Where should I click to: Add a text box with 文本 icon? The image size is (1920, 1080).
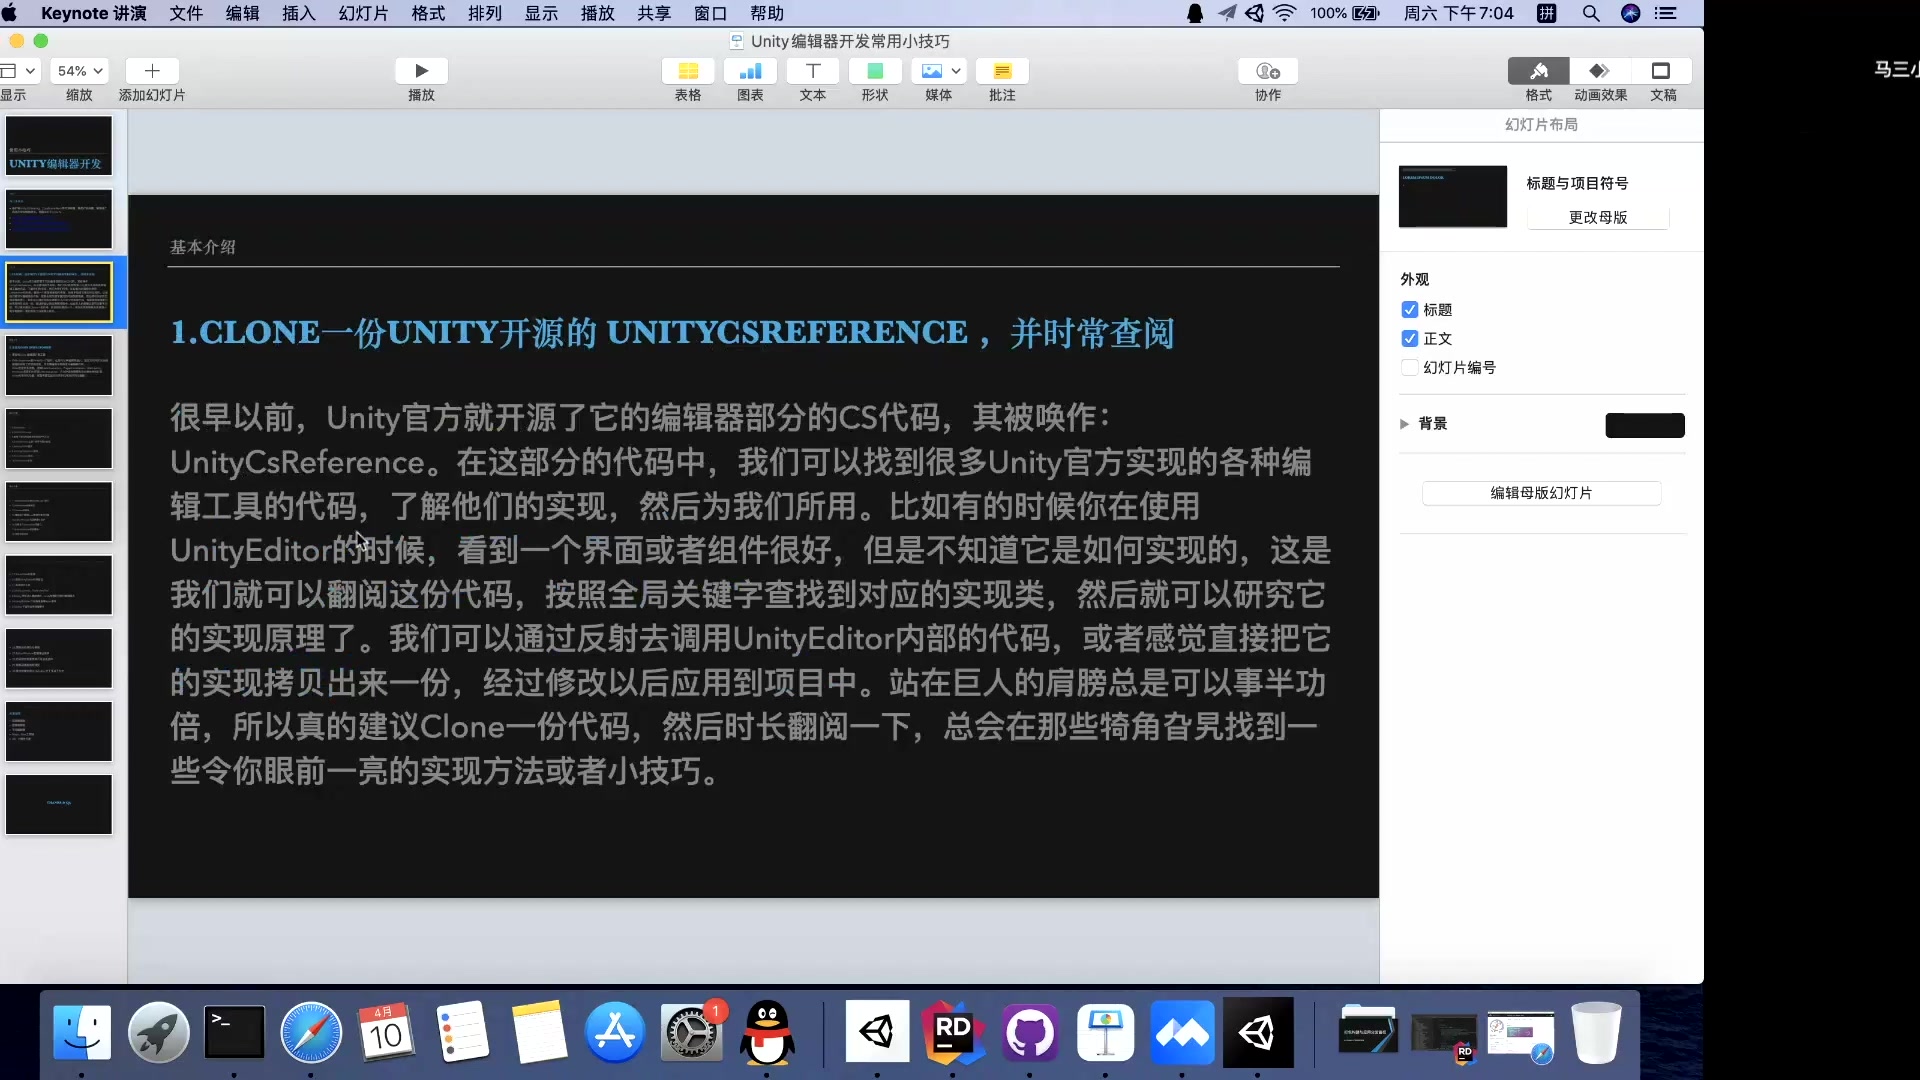pos(813,71)
